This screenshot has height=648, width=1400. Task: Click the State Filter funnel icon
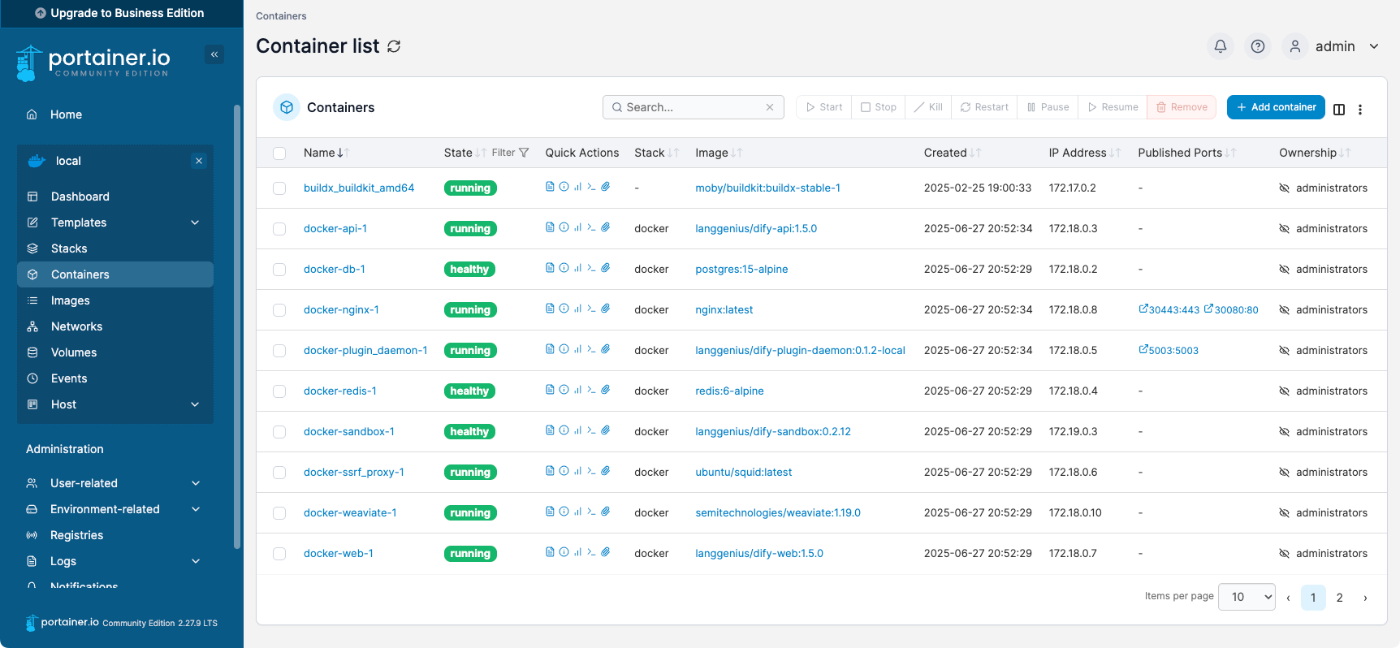524,153
